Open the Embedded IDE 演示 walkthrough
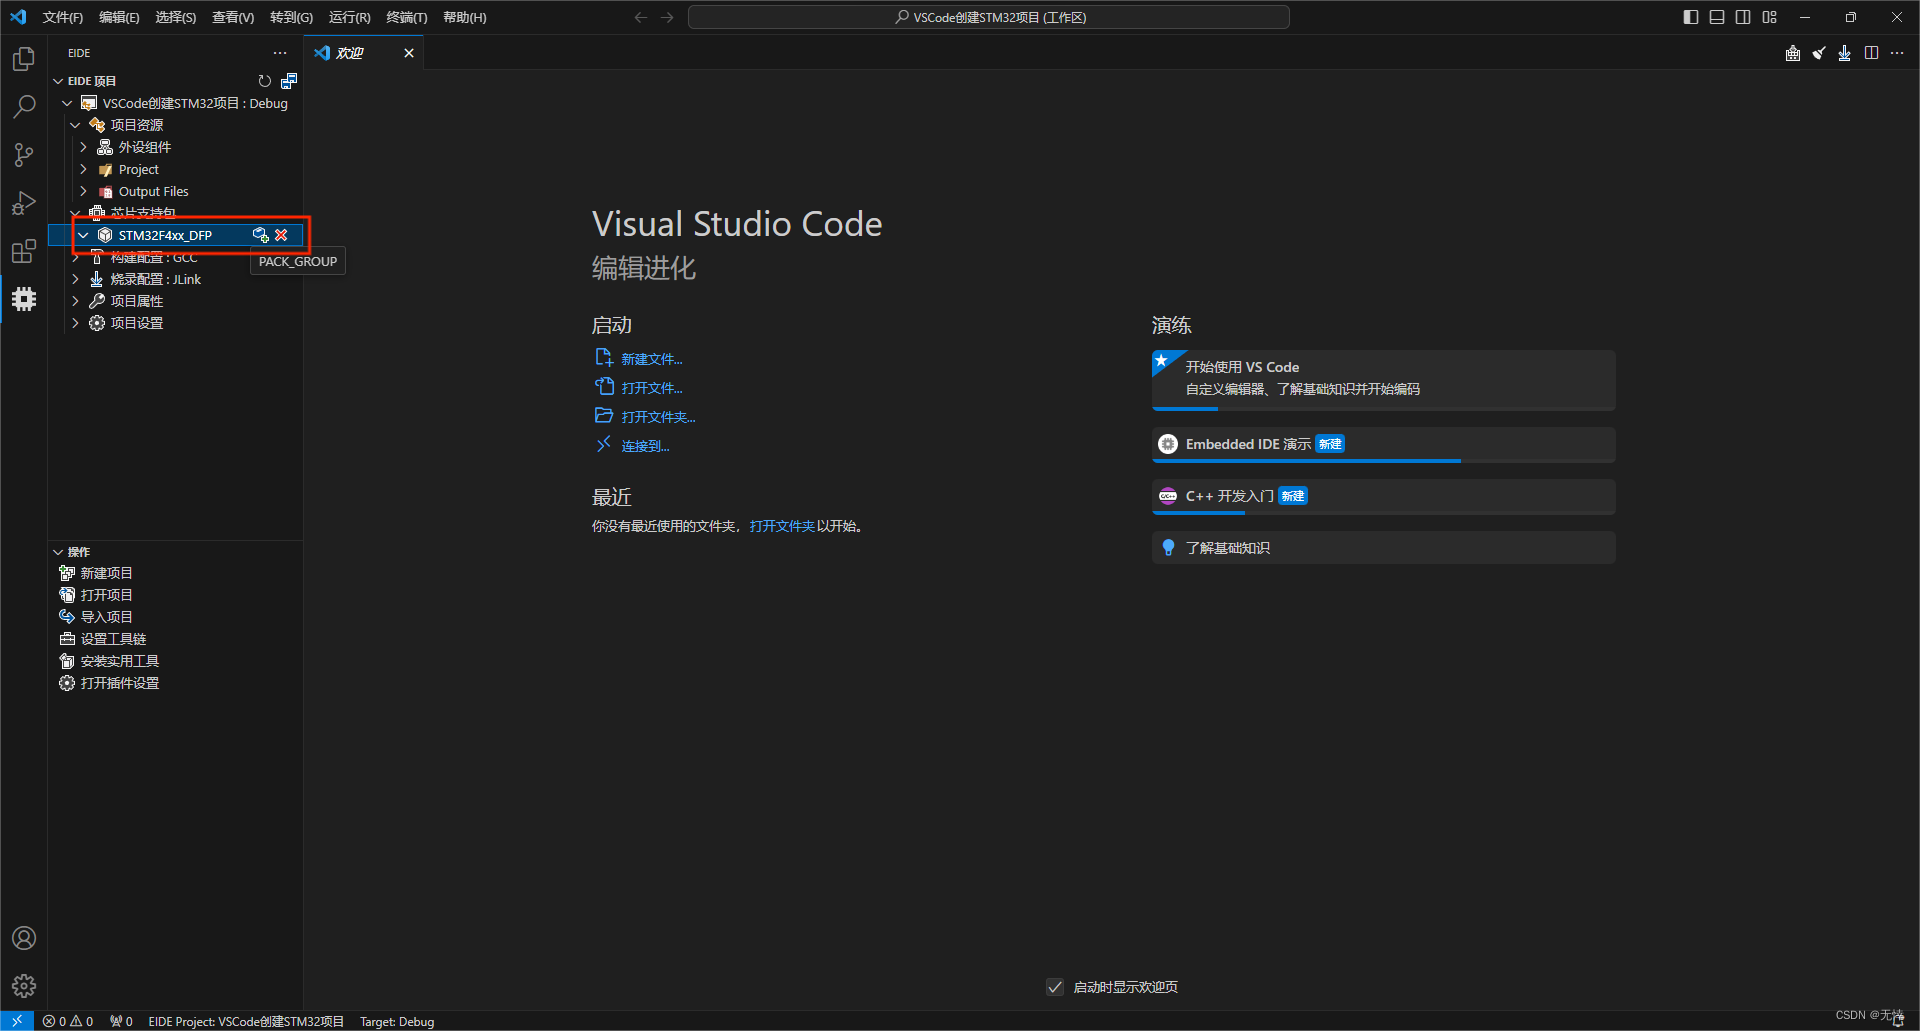Screen dimensions: 1920x1031 point(1383,445)
